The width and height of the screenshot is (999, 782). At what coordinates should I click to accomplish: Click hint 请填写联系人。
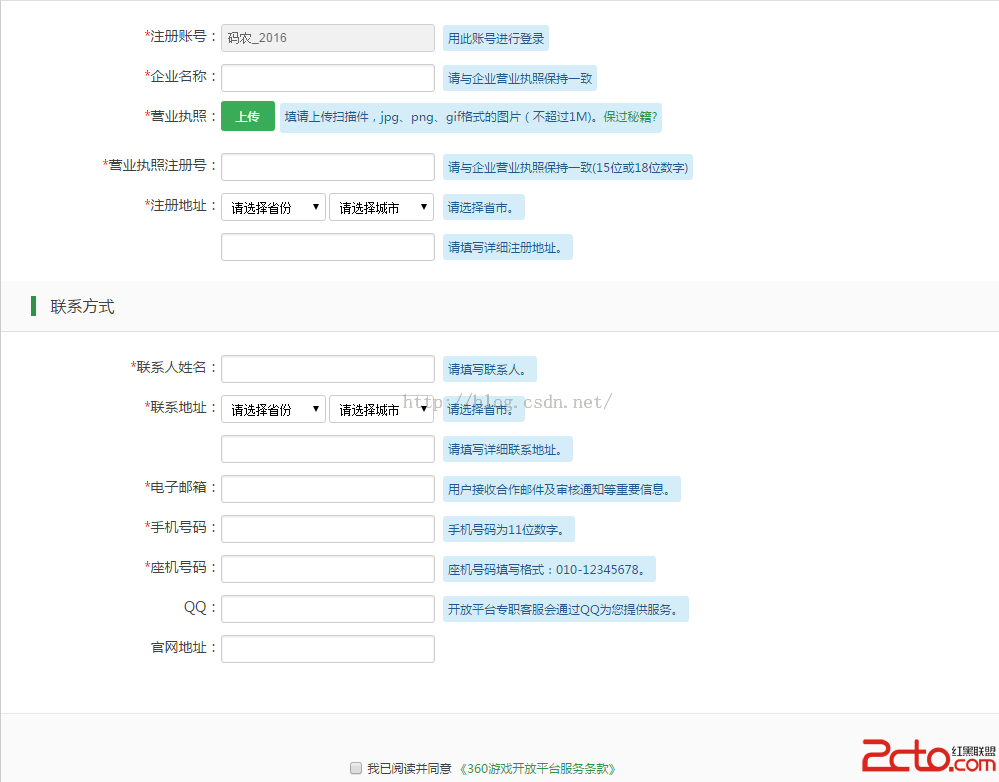point(490,370)
